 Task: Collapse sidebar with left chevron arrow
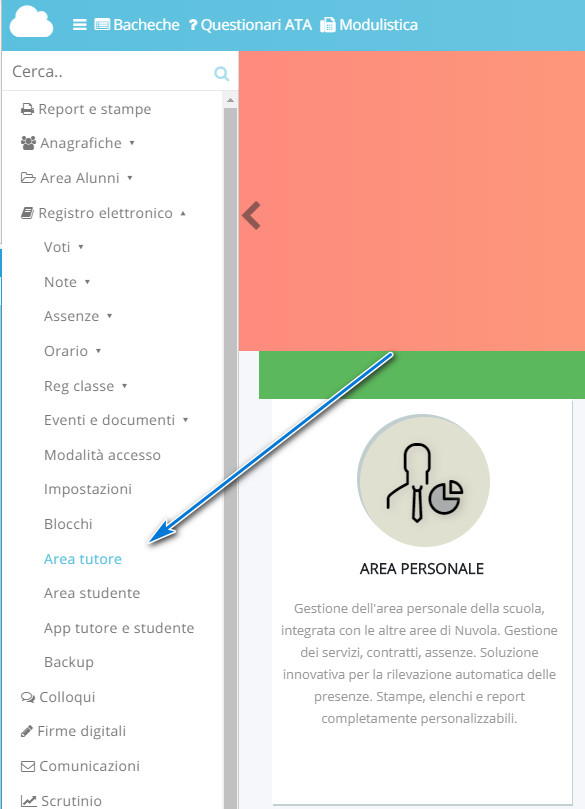click(x=252, y=216)
